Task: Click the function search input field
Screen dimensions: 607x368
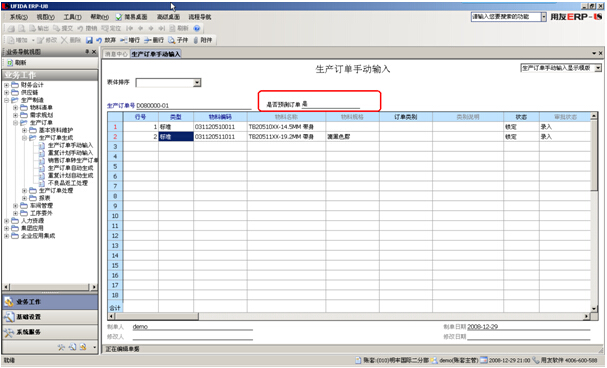Action: point(506,17)
